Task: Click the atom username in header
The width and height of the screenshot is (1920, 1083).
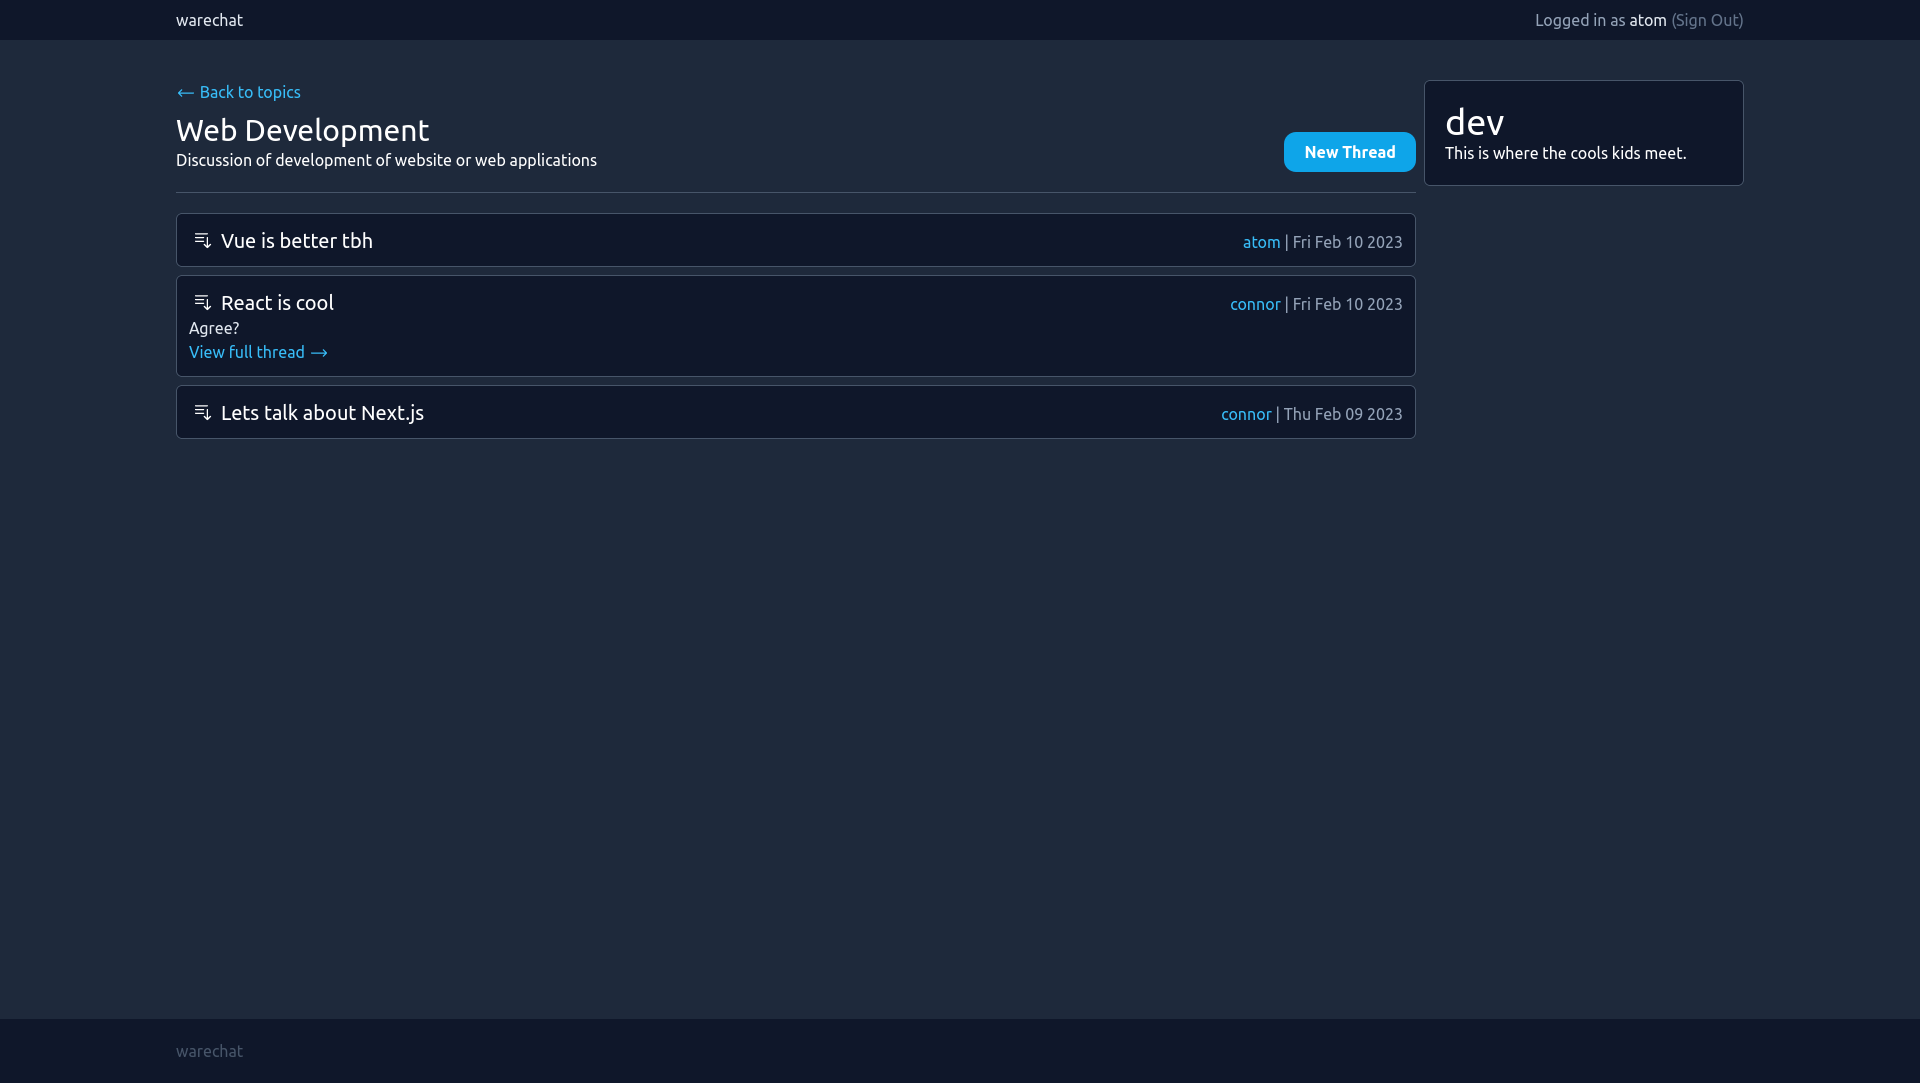Action: (1647, 20)
